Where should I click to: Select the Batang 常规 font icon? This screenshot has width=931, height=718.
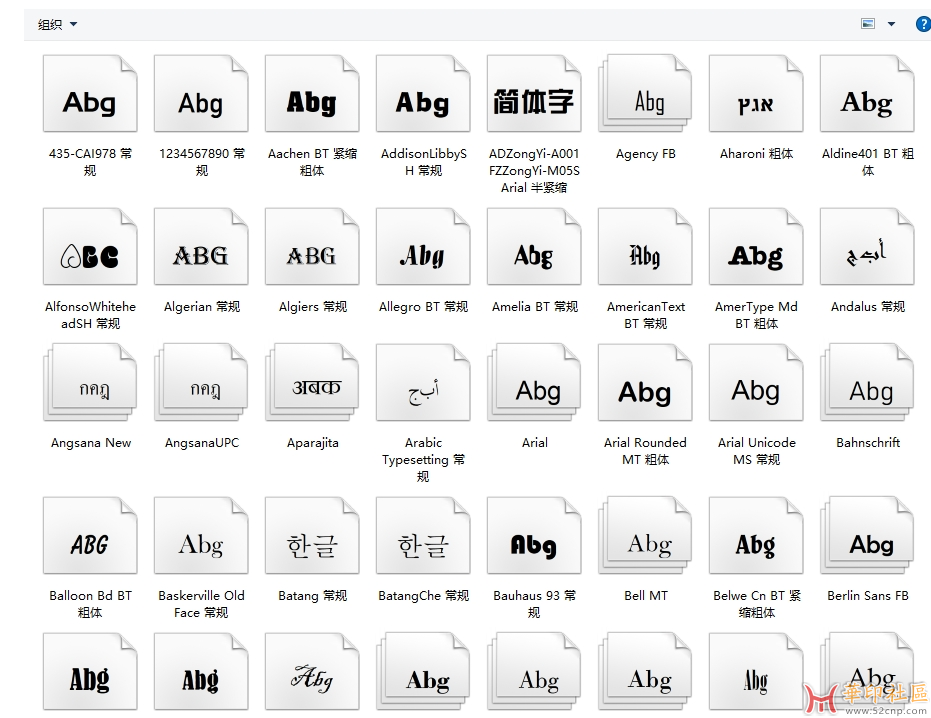(312, 536)
